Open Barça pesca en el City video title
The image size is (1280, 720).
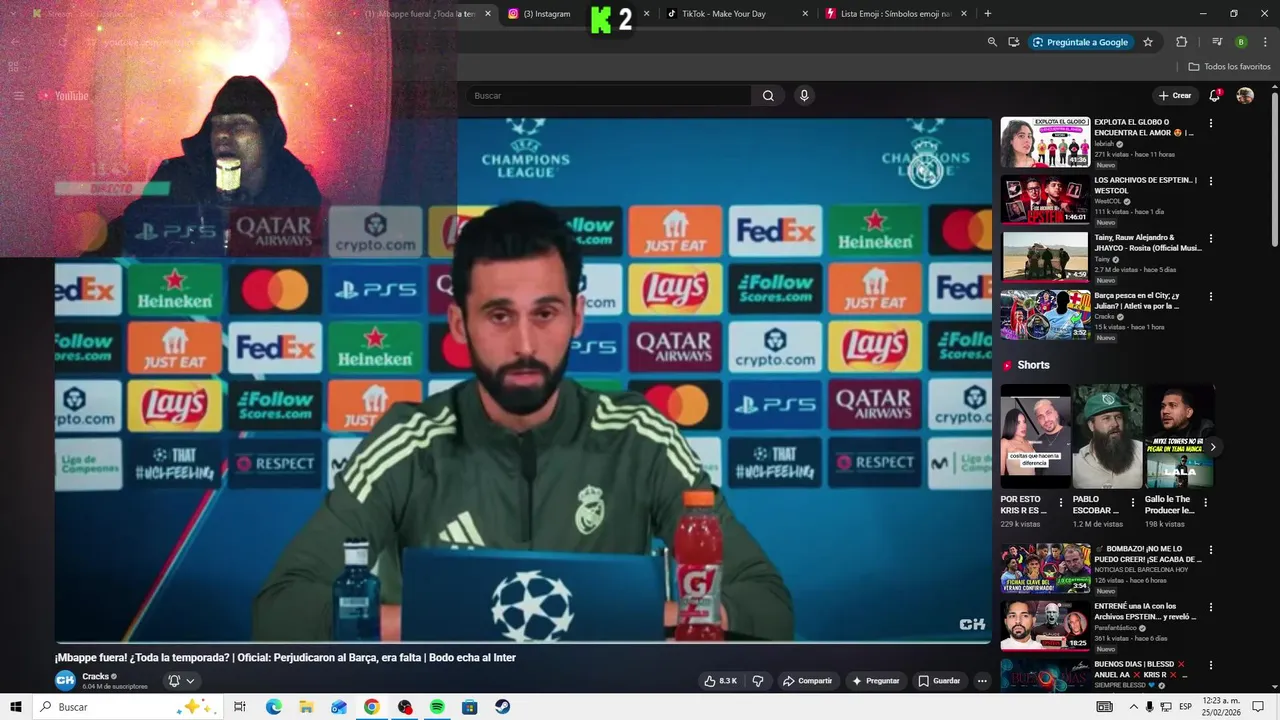coord(1137,301)
